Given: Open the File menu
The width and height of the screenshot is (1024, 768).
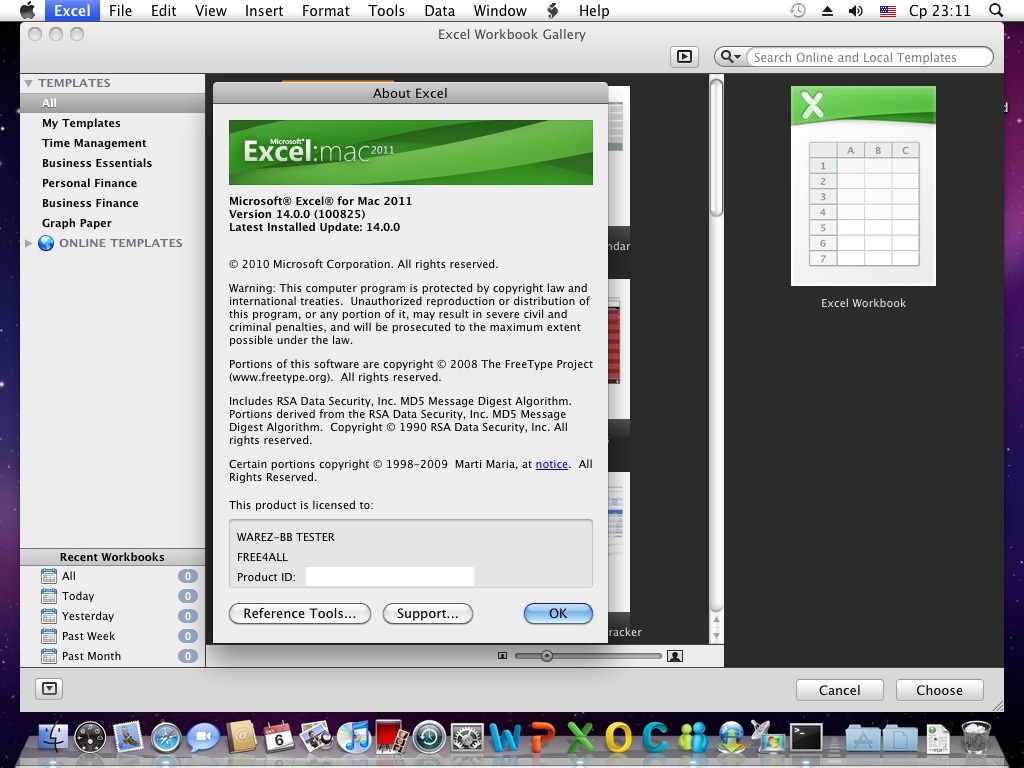Looking at the screenshot, I should (120, 10).
